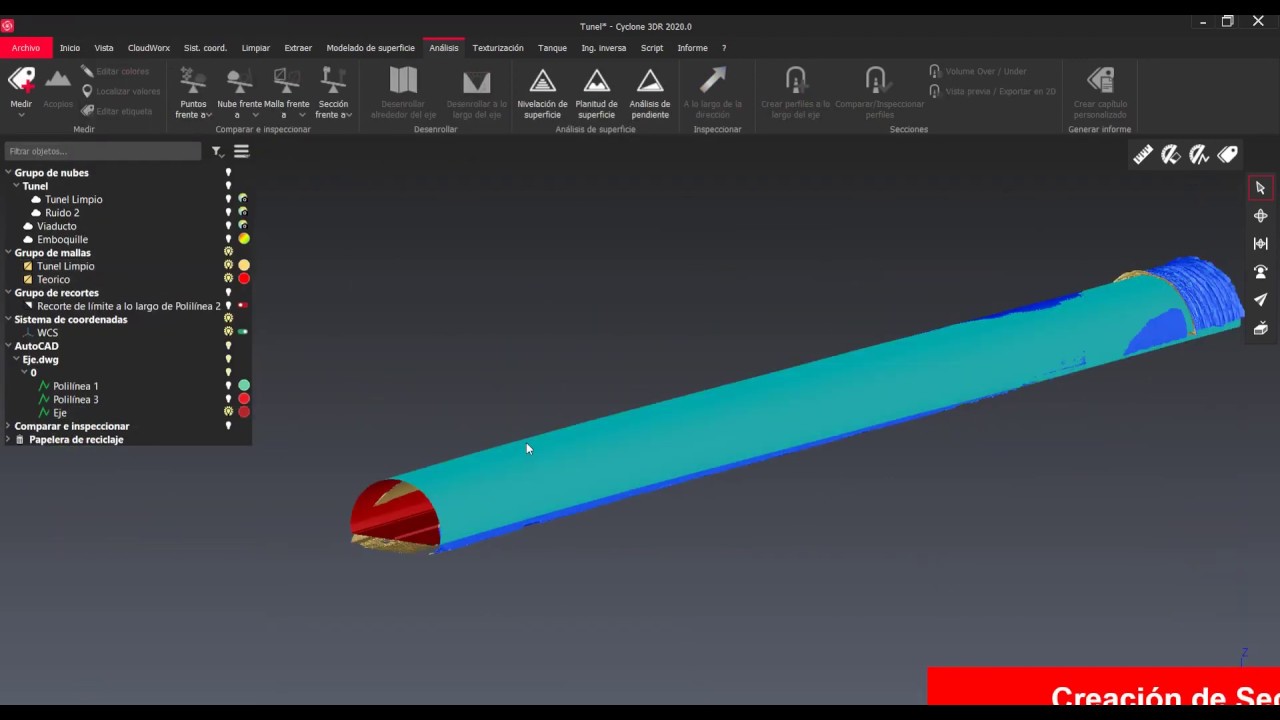The height and width of the screenshot is (720, 1280).
Task: Switch to the Inicio tab
Action: [69, 48]
